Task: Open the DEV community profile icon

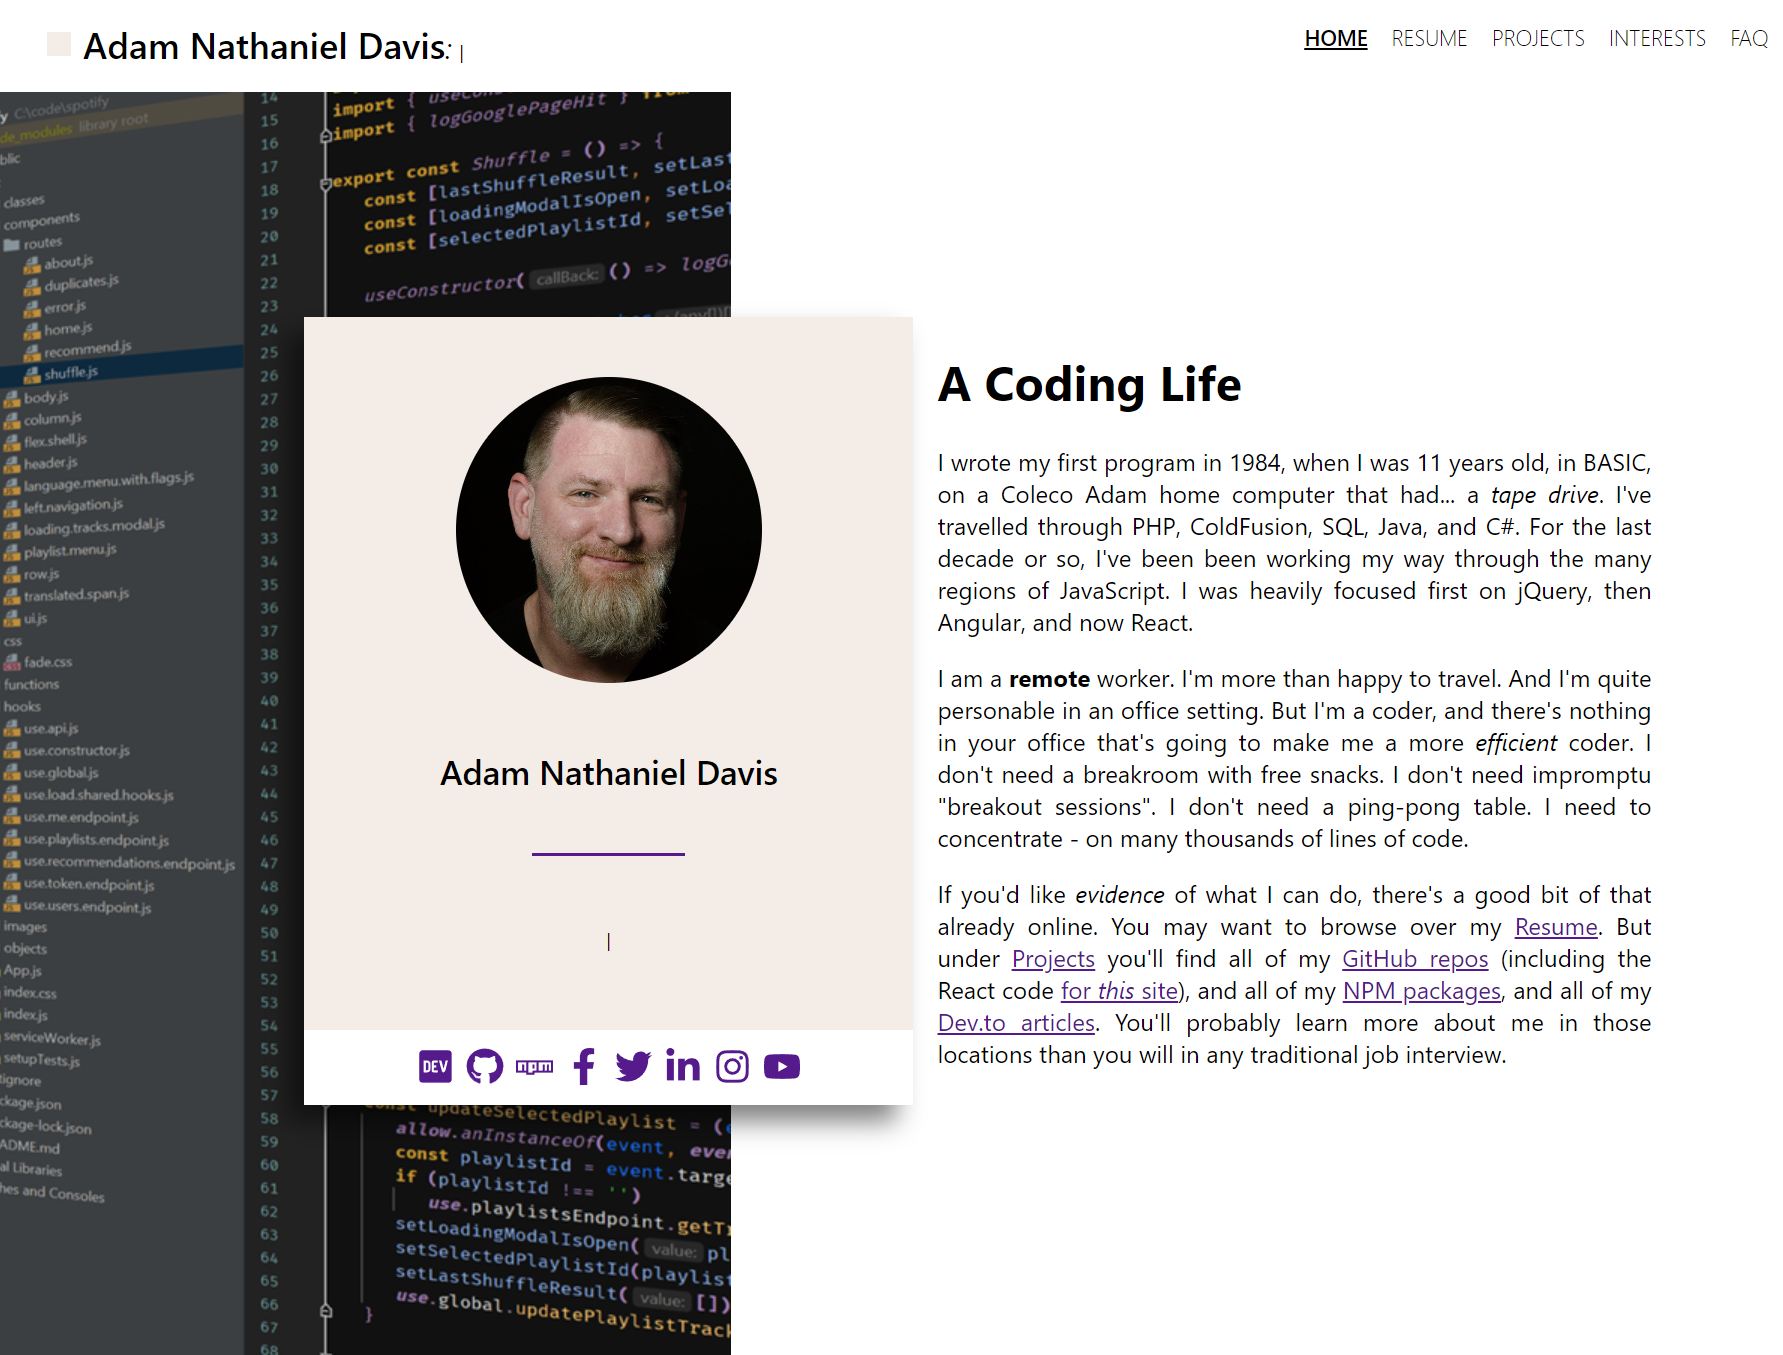Action: [435, 1067]
